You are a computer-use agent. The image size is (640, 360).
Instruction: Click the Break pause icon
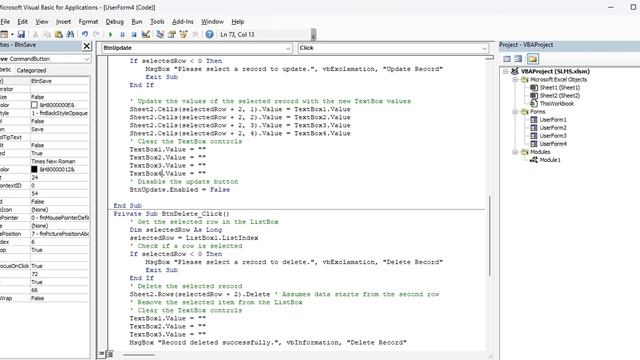(x=122, y=35)
